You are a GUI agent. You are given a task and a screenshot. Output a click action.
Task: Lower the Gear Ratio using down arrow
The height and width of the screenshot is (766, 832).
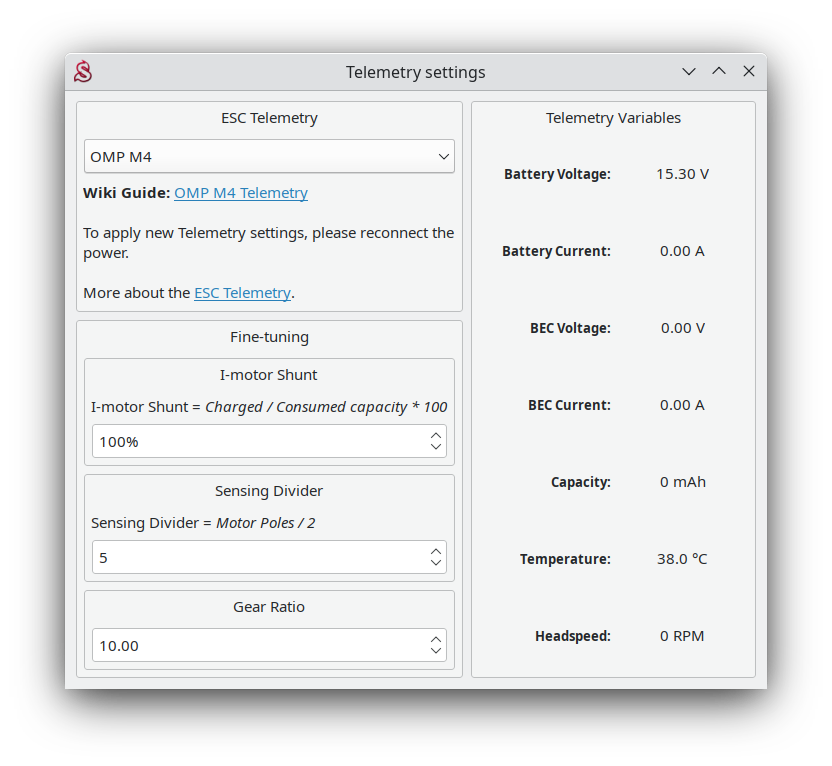(436, 651)
